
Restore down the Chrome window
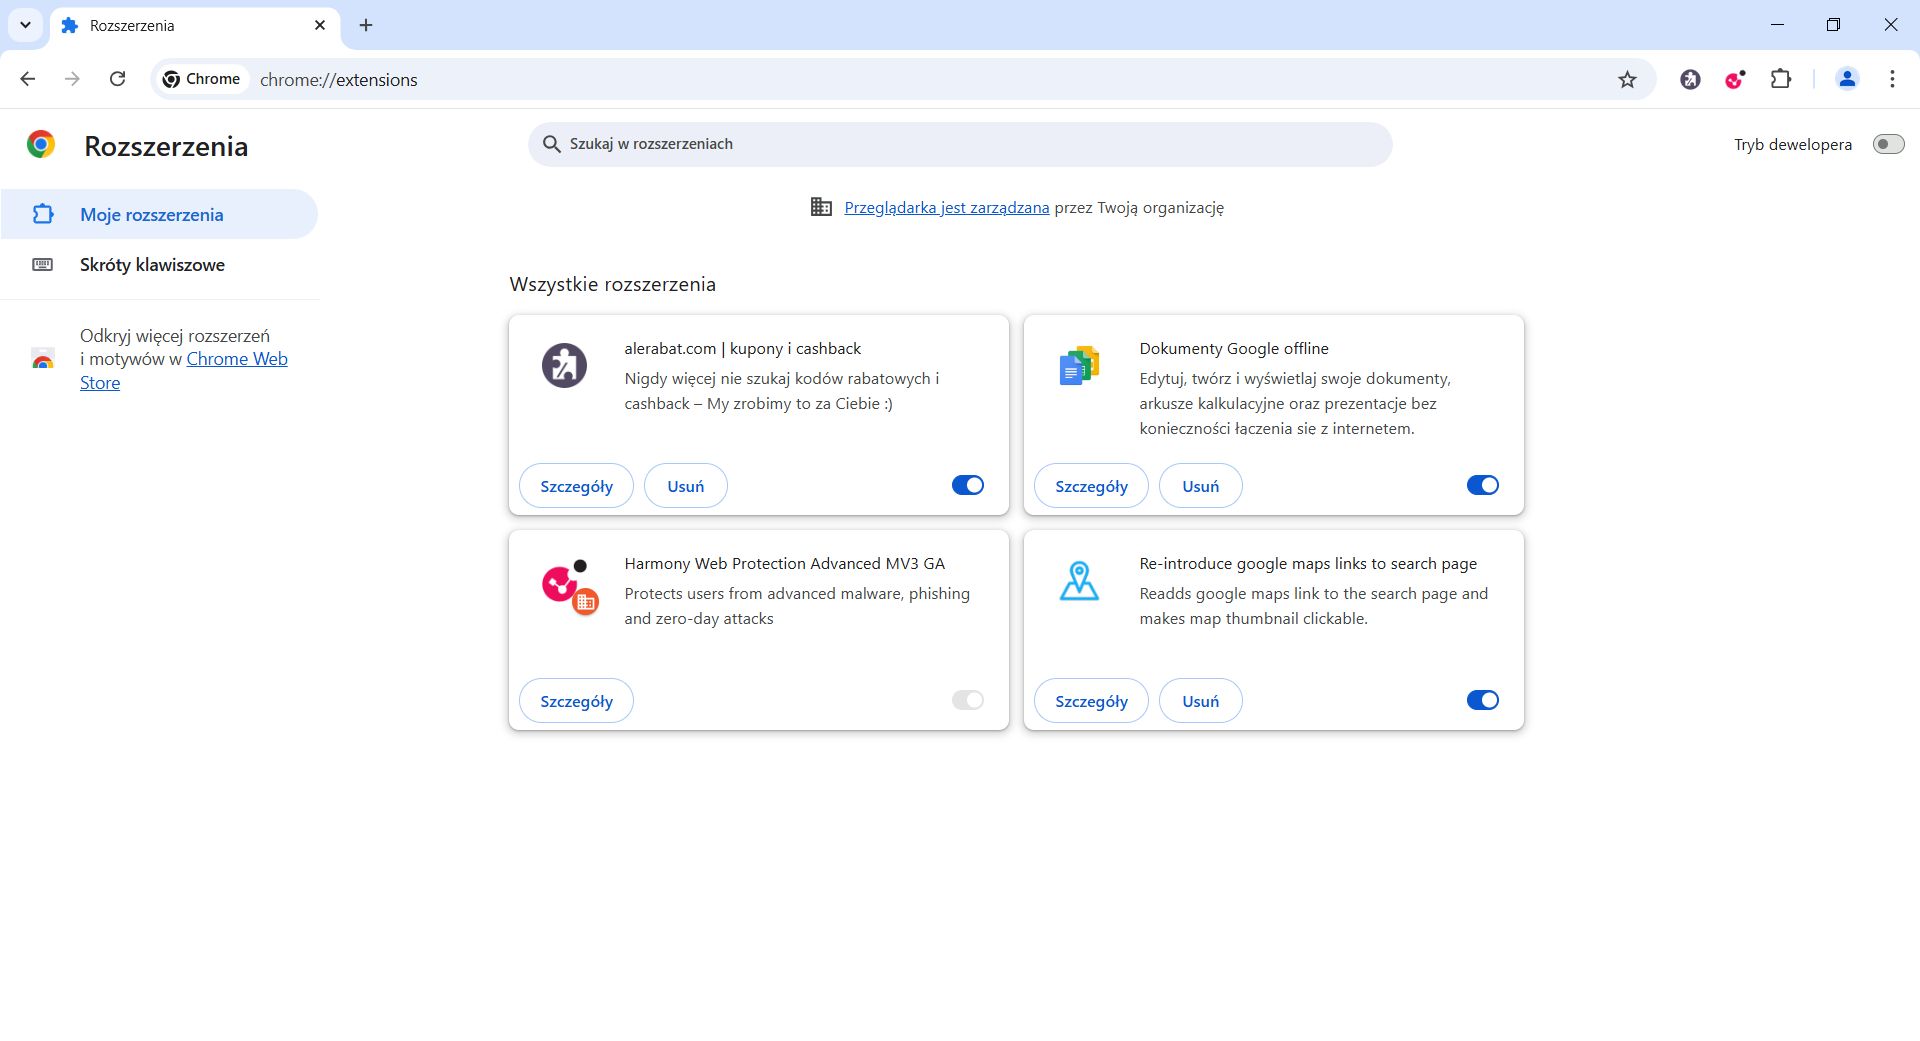[1833, 25]
